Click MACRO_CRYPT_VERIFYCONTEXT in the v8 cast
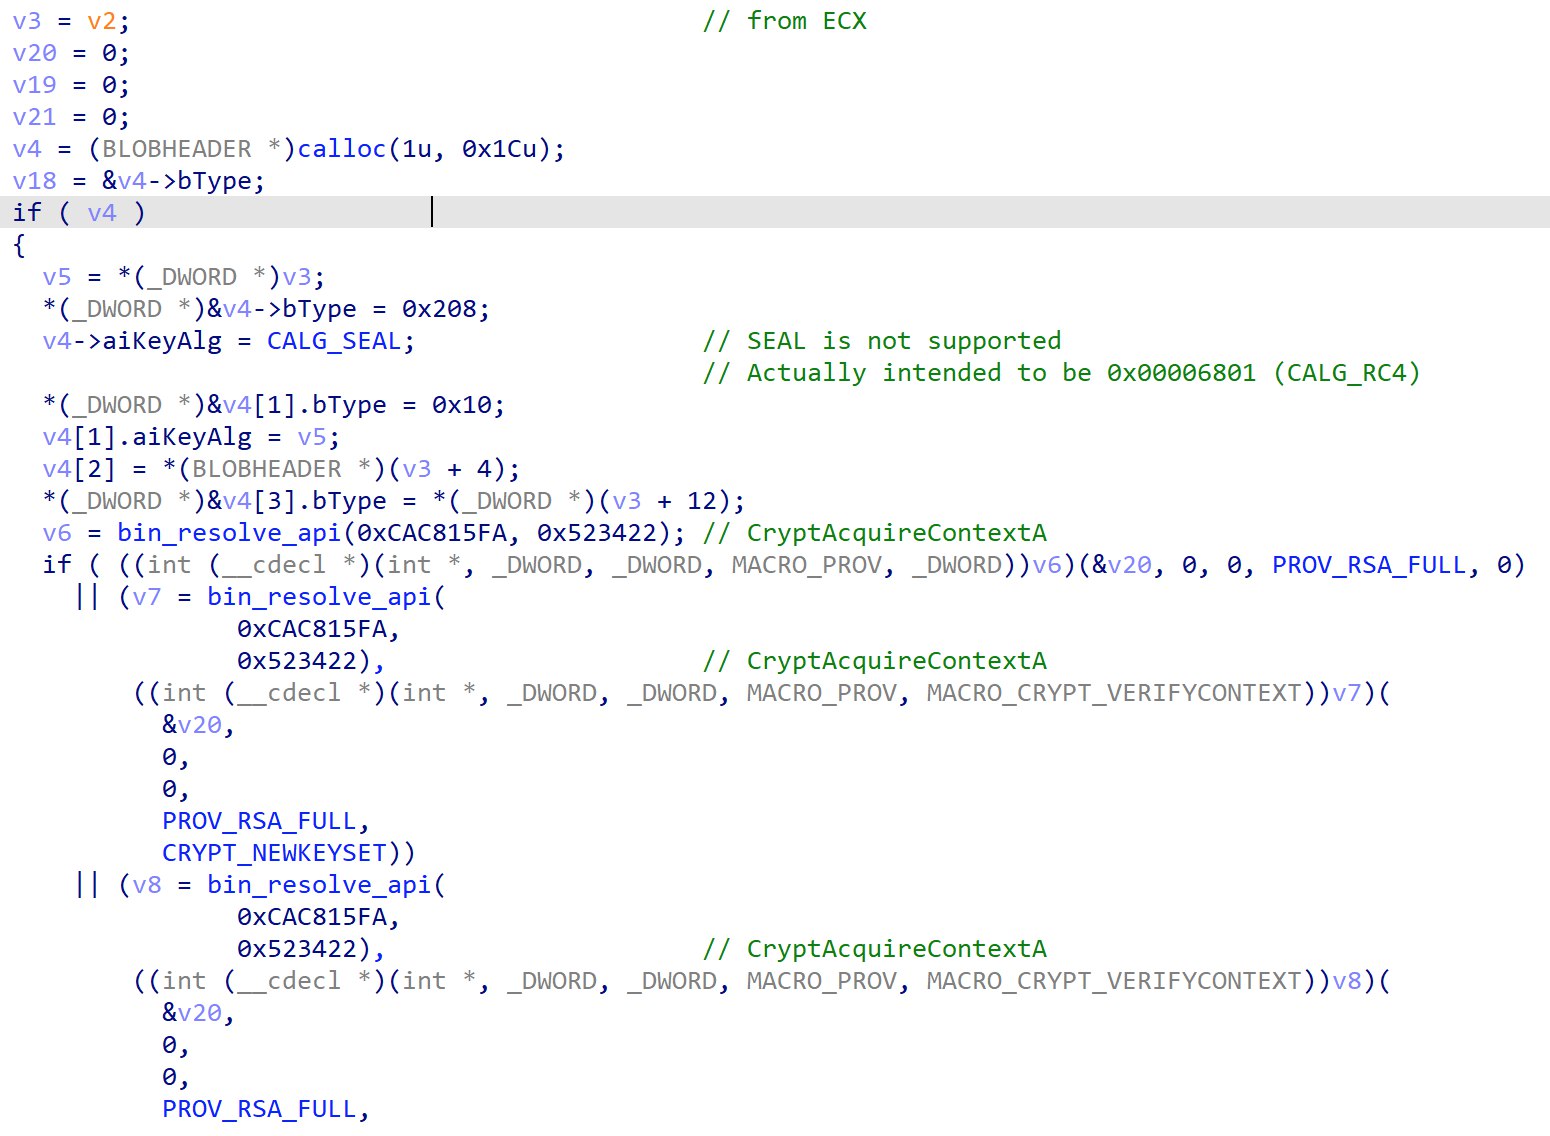The height and width of the screenshot is (1136, 1550). point(1114,981)
